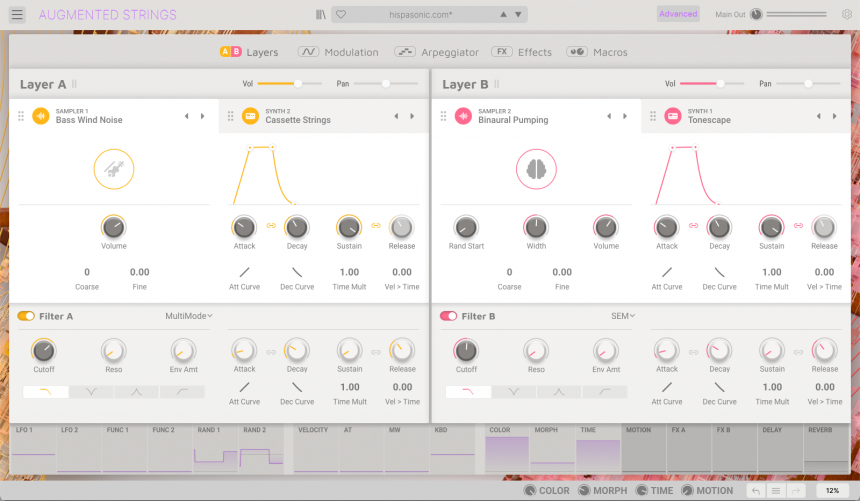This screenshot has height=501, width=860.
Task: Open hispasonic.com preset name field
Action: [421, 15]
